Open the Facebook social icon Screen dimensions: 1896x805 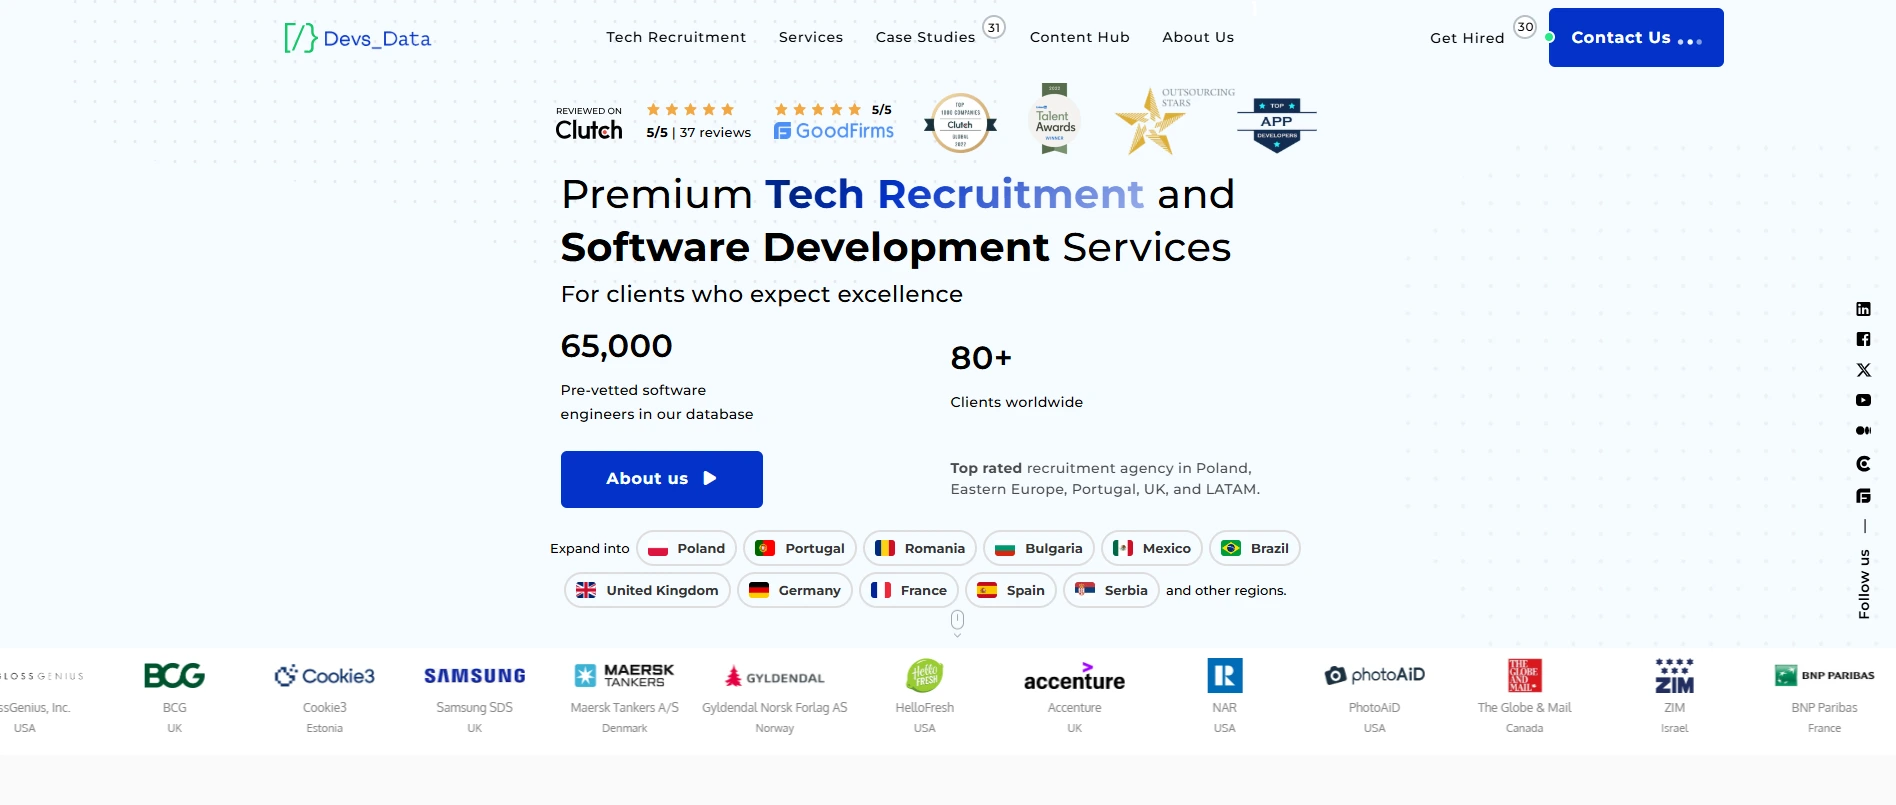pyautogui.click(x=1864, y=339)
